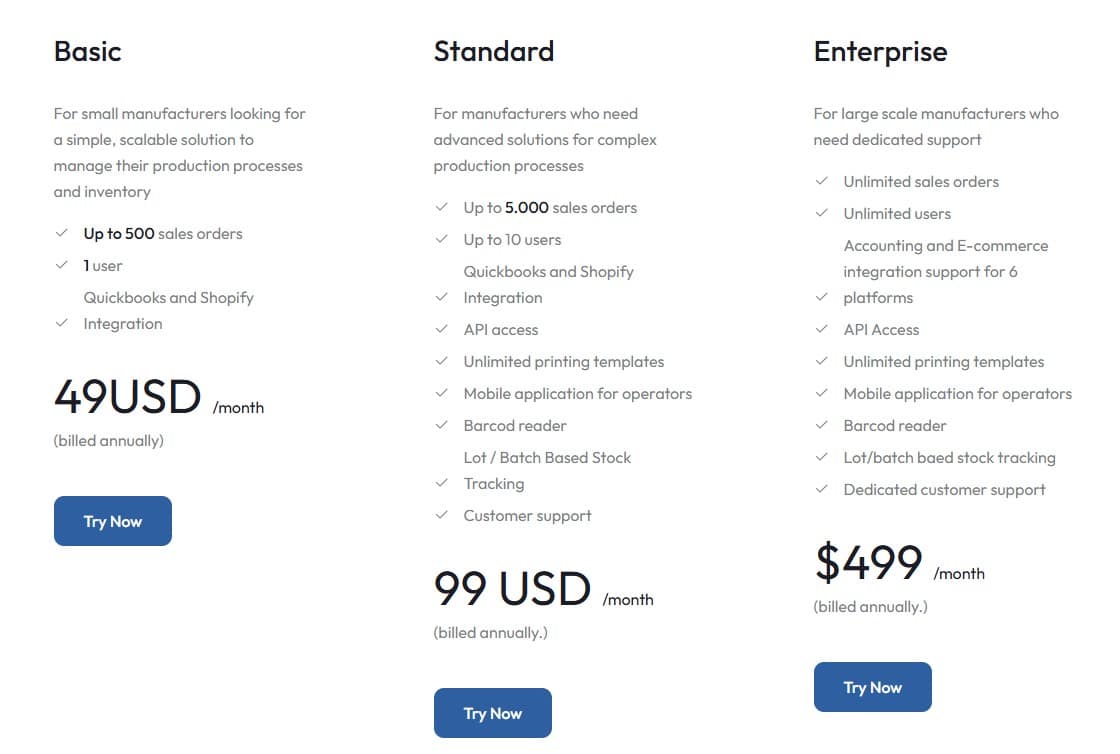Click the checkmark beside Customer support in Standard
1120x754 pixels.
pos(442,515)
